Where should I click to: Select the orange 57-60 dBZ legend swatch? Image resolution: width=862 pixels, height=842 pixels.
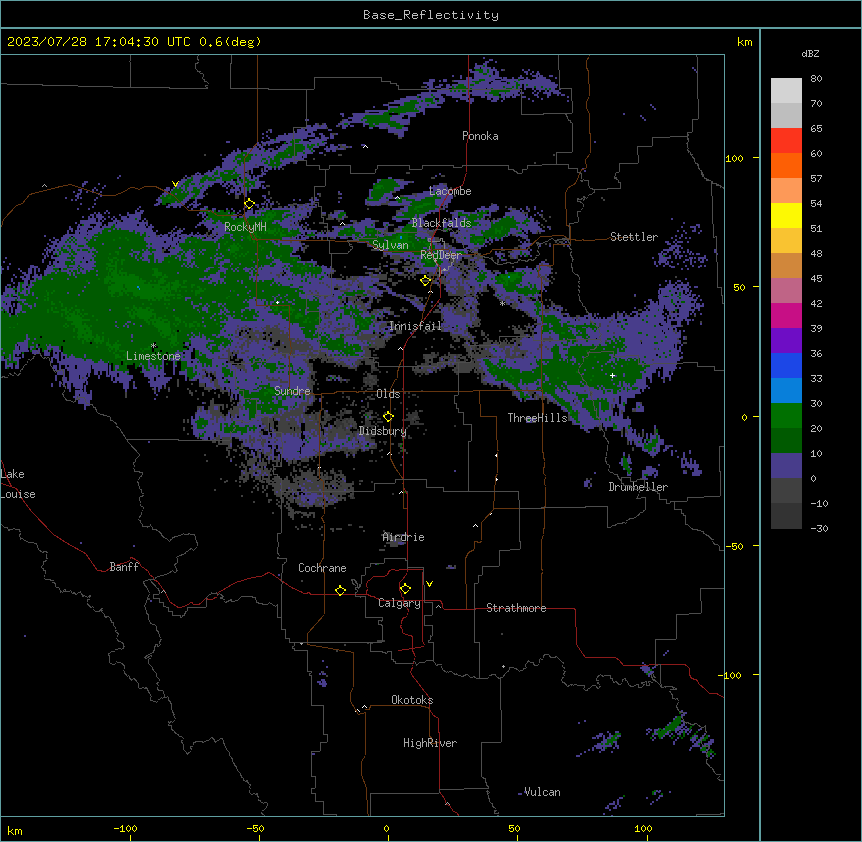click(786, 166)
